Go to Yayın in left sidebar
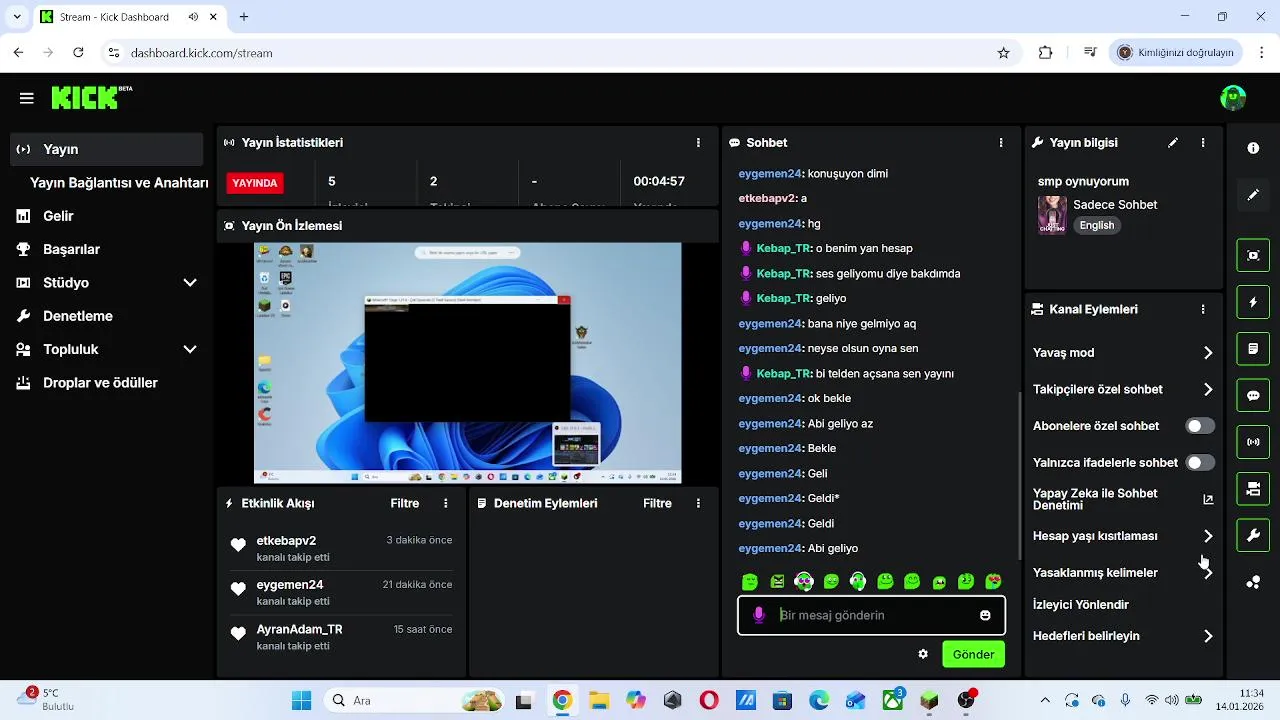 pos(107,149)
